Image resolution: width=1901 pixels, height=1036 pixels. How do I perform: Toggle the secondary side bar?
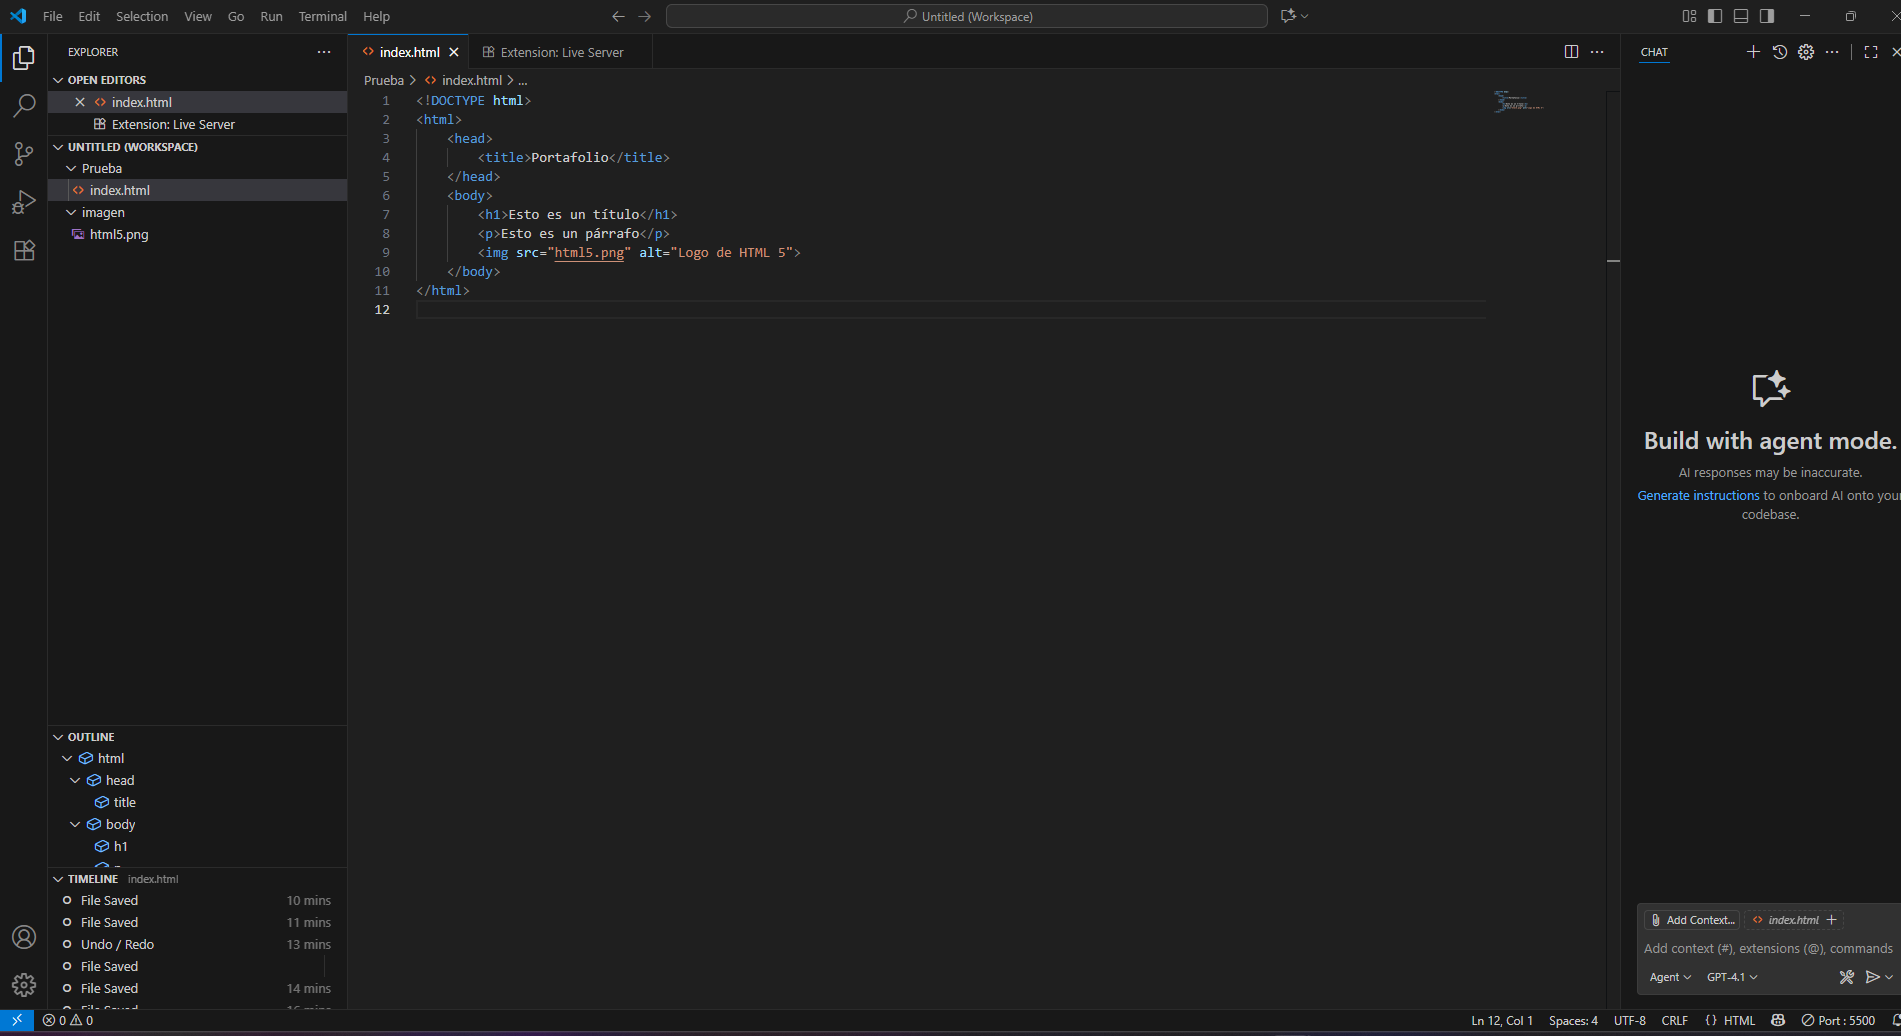(x=1767, y=16)
